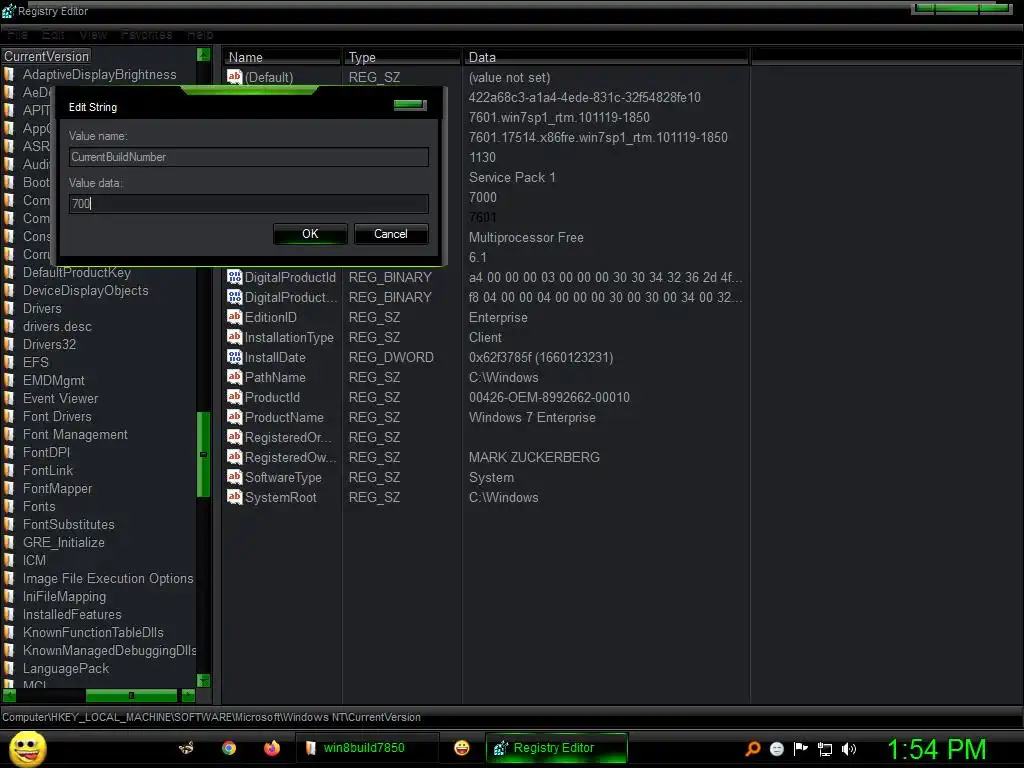The width and height of the screenshot is (1024, 768).
Task: Open the Favorites menu
Action: (146, 35)
